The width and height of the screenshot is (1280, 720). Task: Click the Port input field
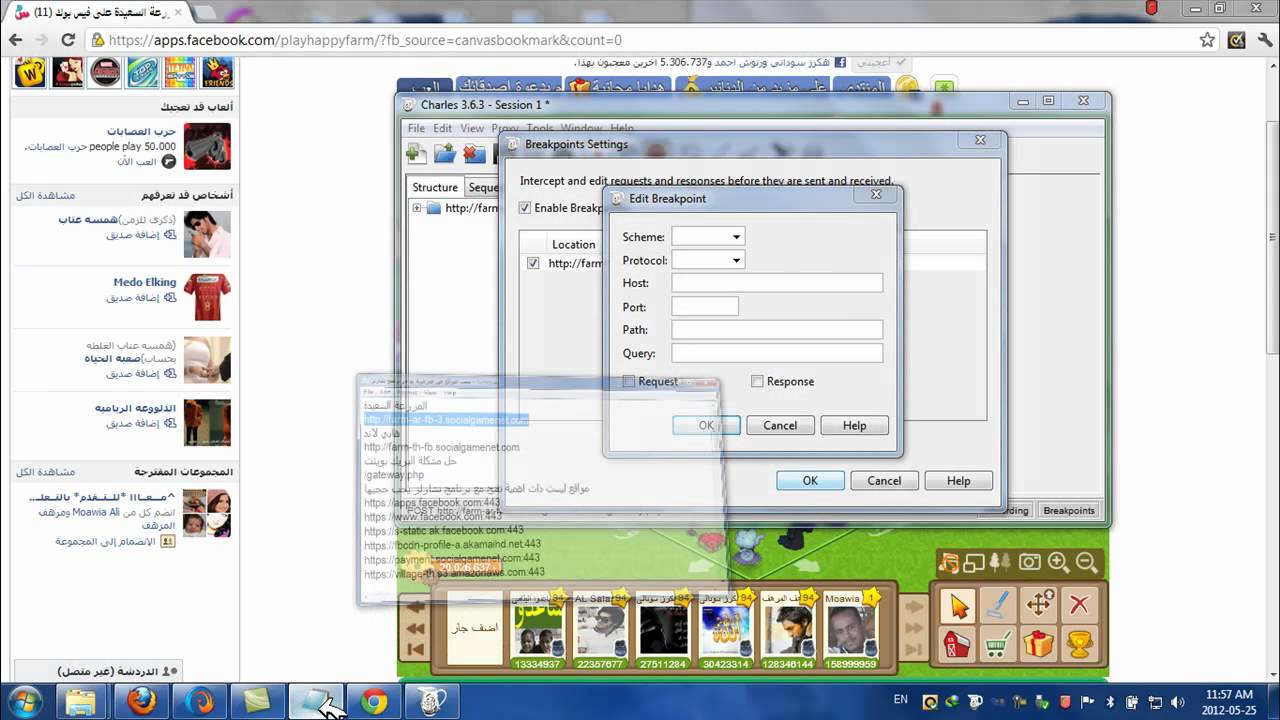705,307
